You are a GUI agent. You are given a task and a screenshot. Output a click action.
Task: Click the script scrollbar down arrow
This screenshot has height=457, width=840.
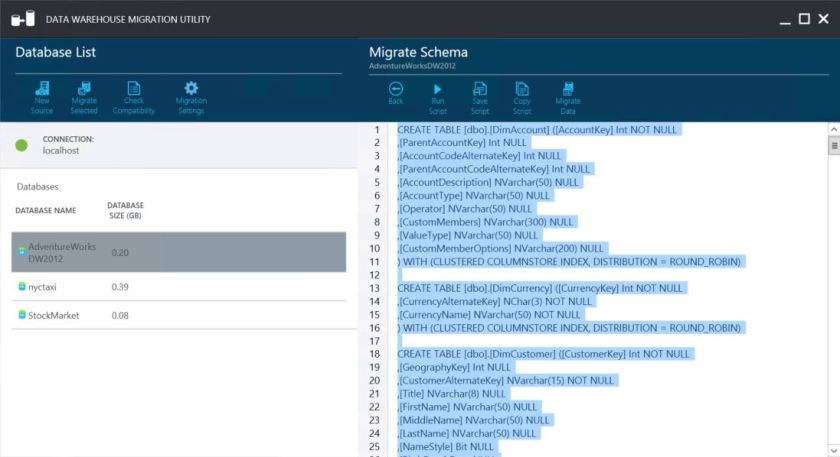(834, 450)
